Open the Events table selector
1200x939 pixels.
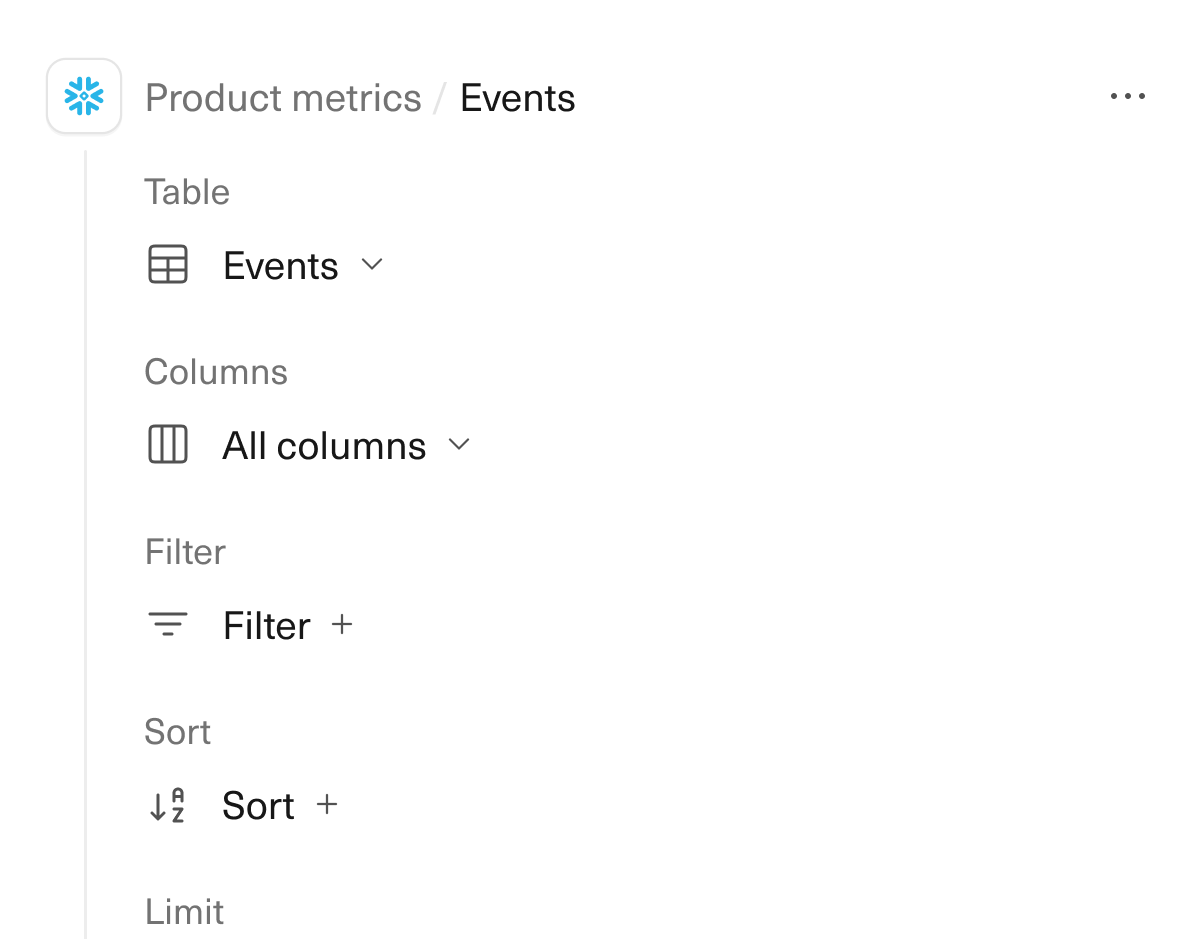pos(281,266)
